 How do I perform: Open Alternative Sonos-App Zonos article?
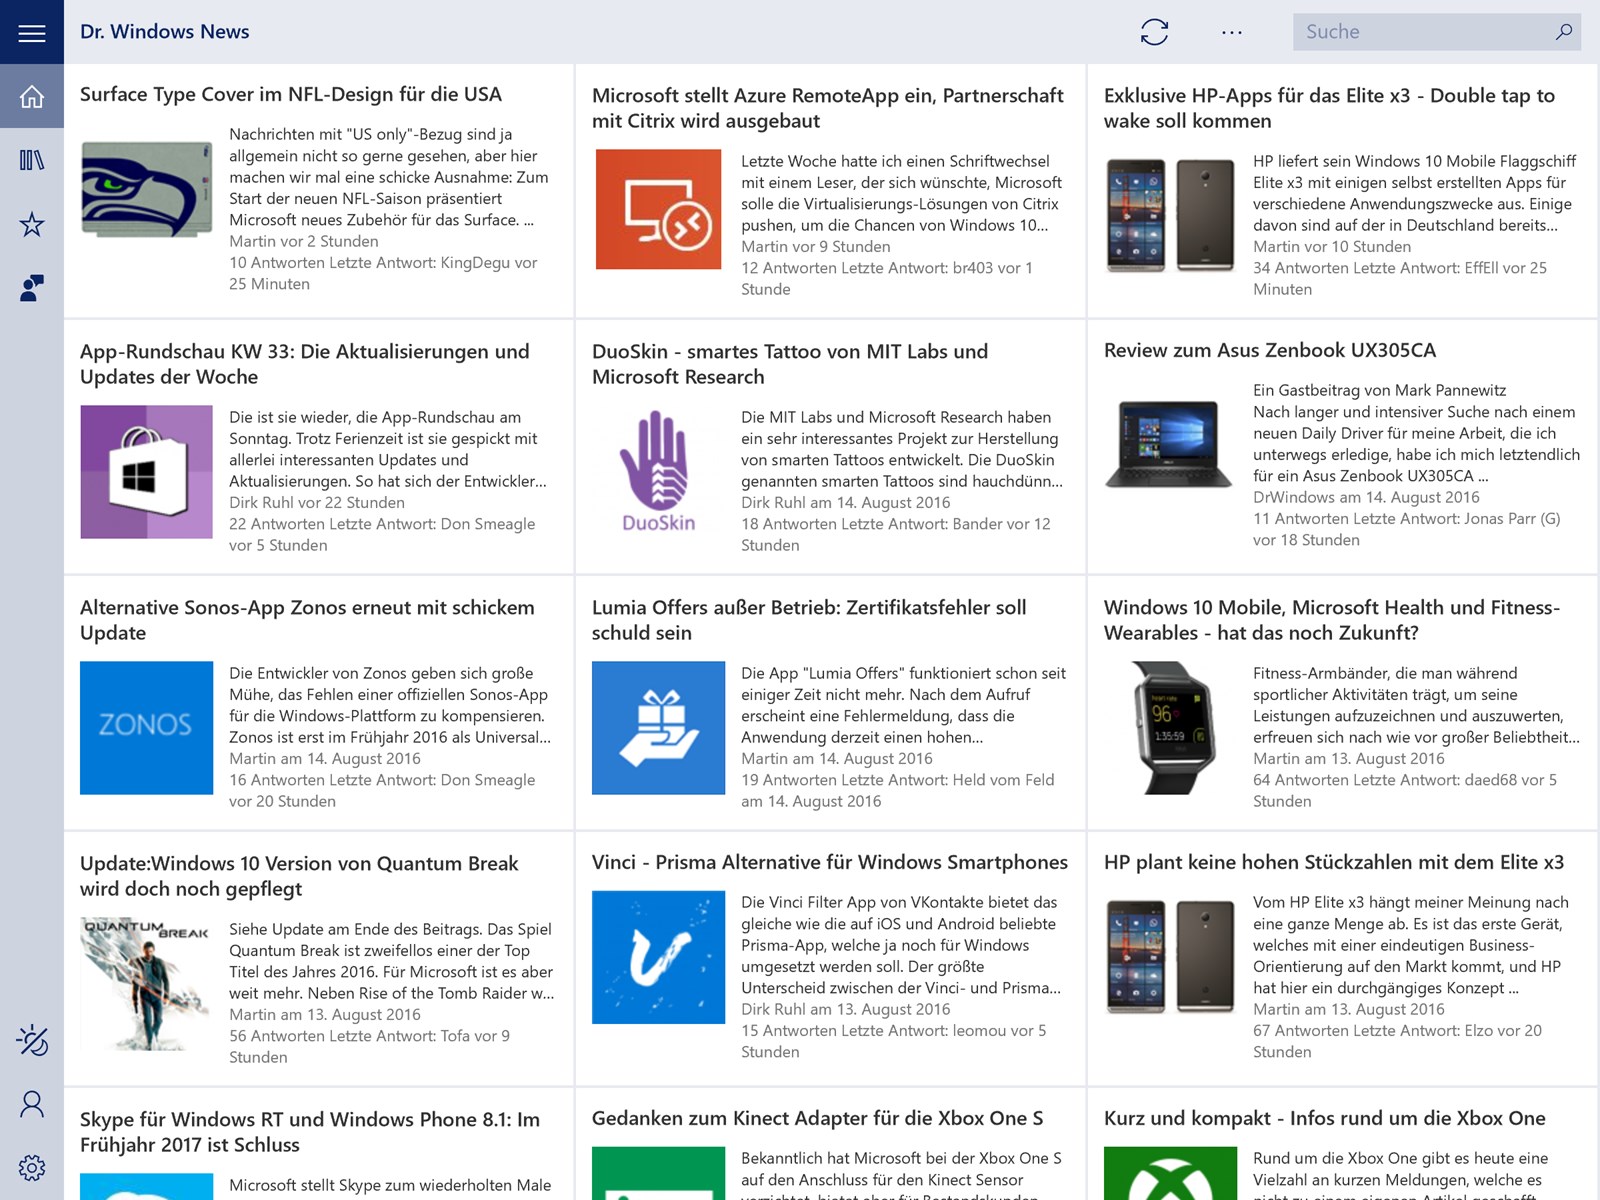307,620
